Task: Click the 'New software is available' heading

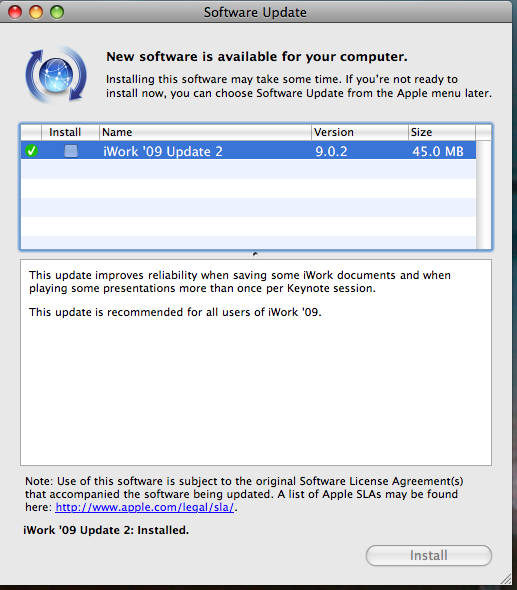Action: (257, 56)
